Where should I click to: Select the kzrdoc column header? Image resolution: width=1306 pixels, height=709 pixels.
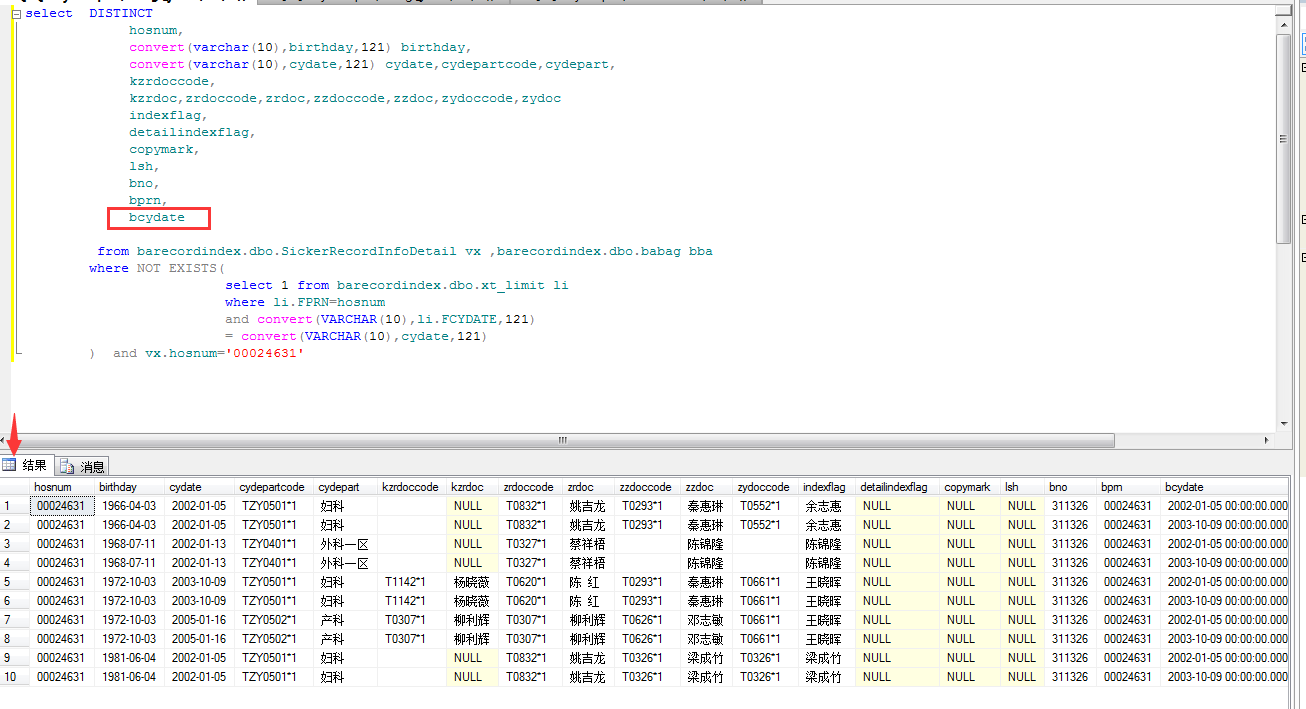(x=473, y=487)
